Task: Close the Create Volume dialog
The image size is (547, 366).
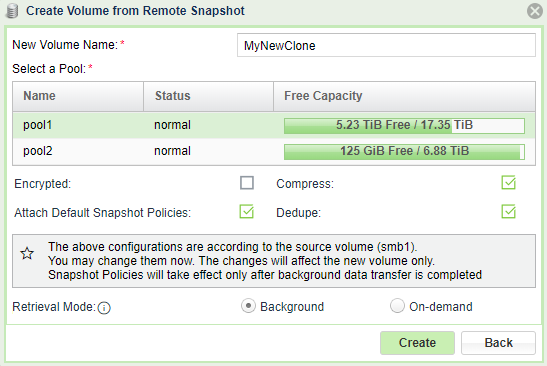Action: (534, 11)
